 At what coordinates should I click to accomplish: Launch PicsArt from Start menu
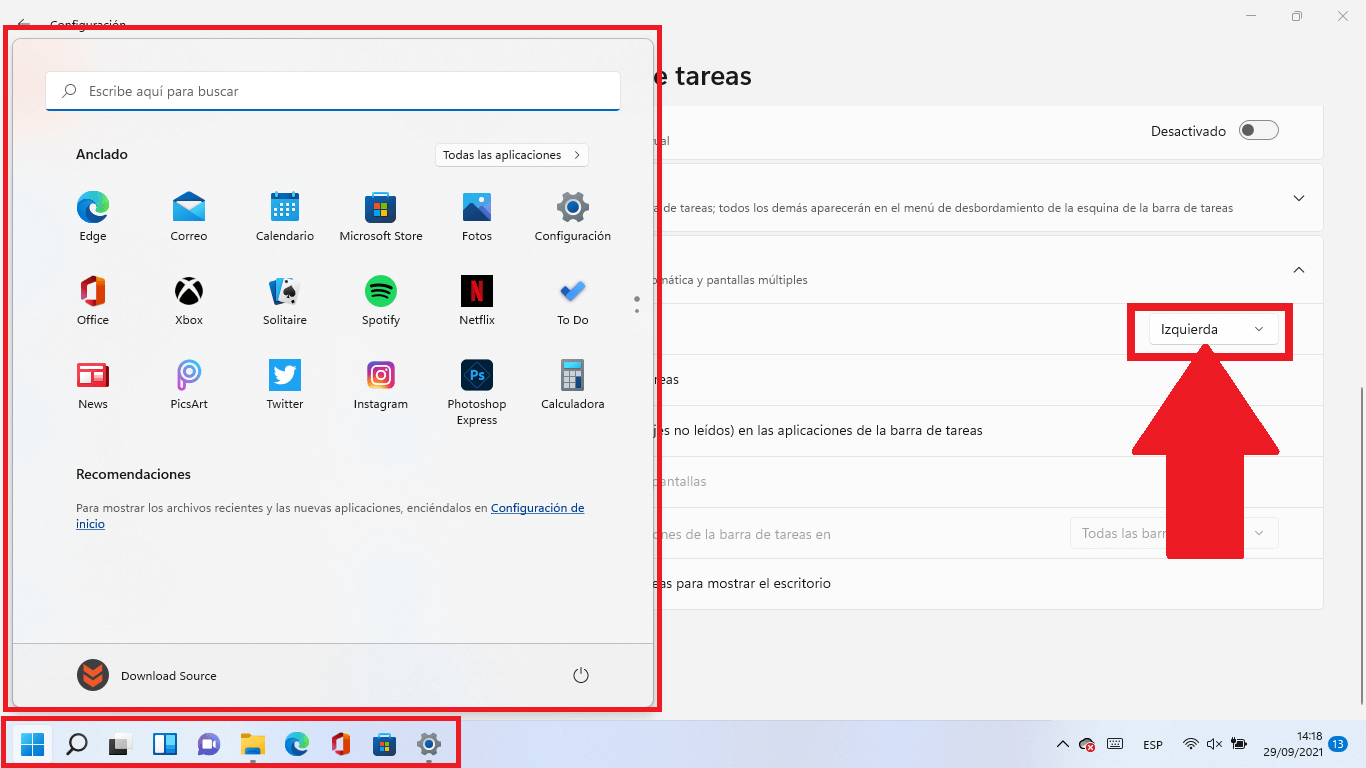(189, 385)
